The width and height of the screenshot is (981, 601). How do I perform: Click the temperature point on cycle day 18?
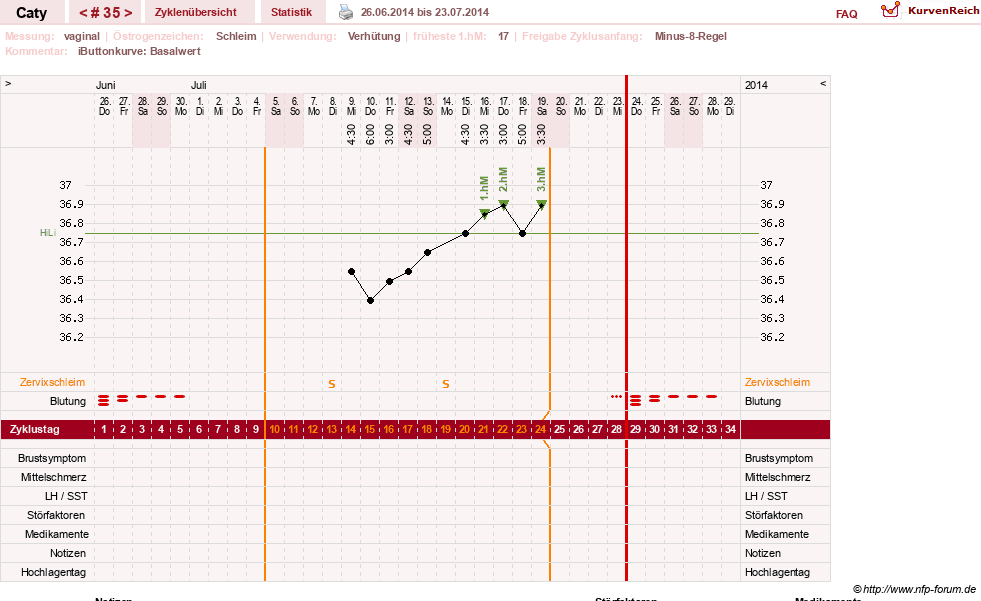coord(427,253)
